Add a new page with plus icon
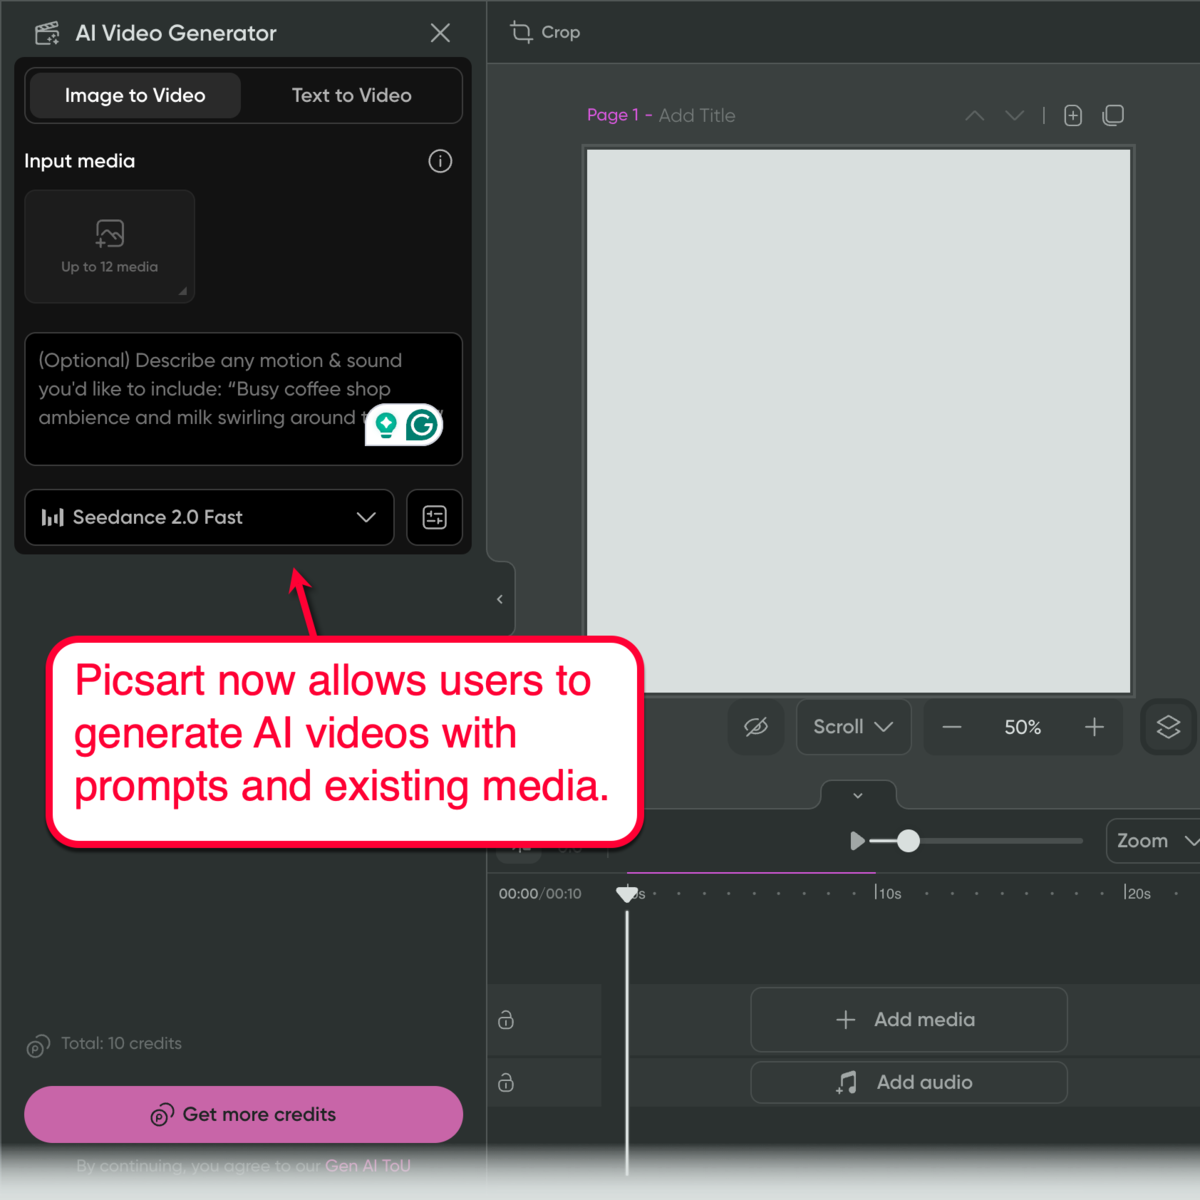 tap(1073, 116)
